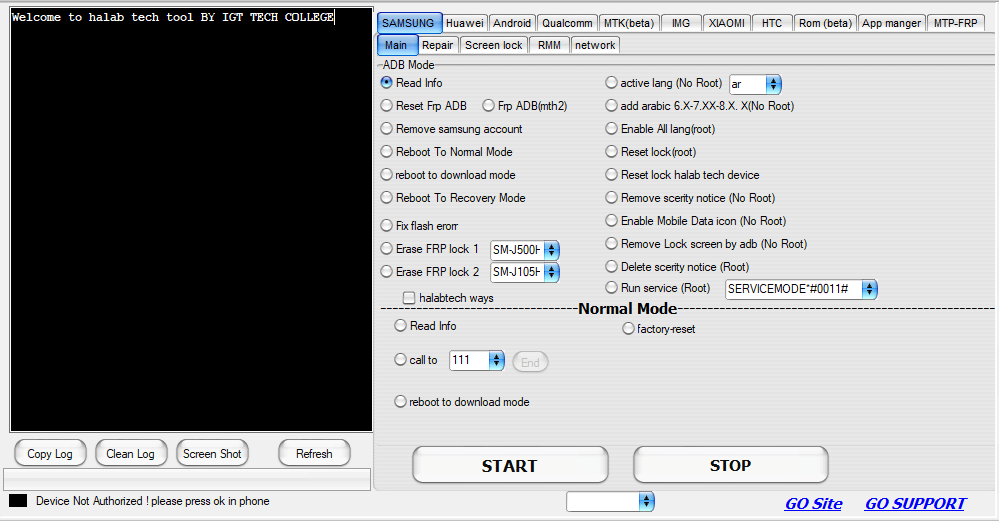
Task: Choose factory-reset option
Action: click(x=628, y=329)
